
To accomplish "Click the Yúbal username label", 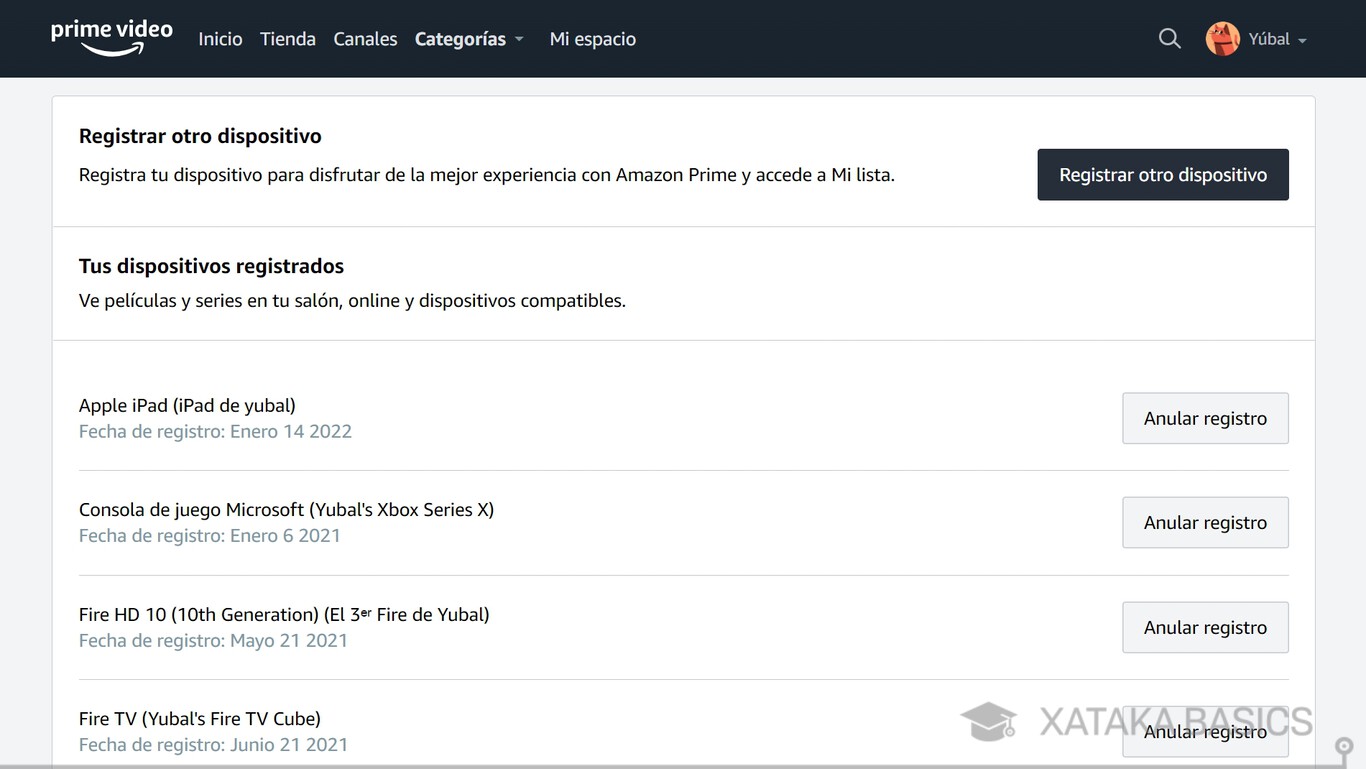I will click(x=1266, y=38).
